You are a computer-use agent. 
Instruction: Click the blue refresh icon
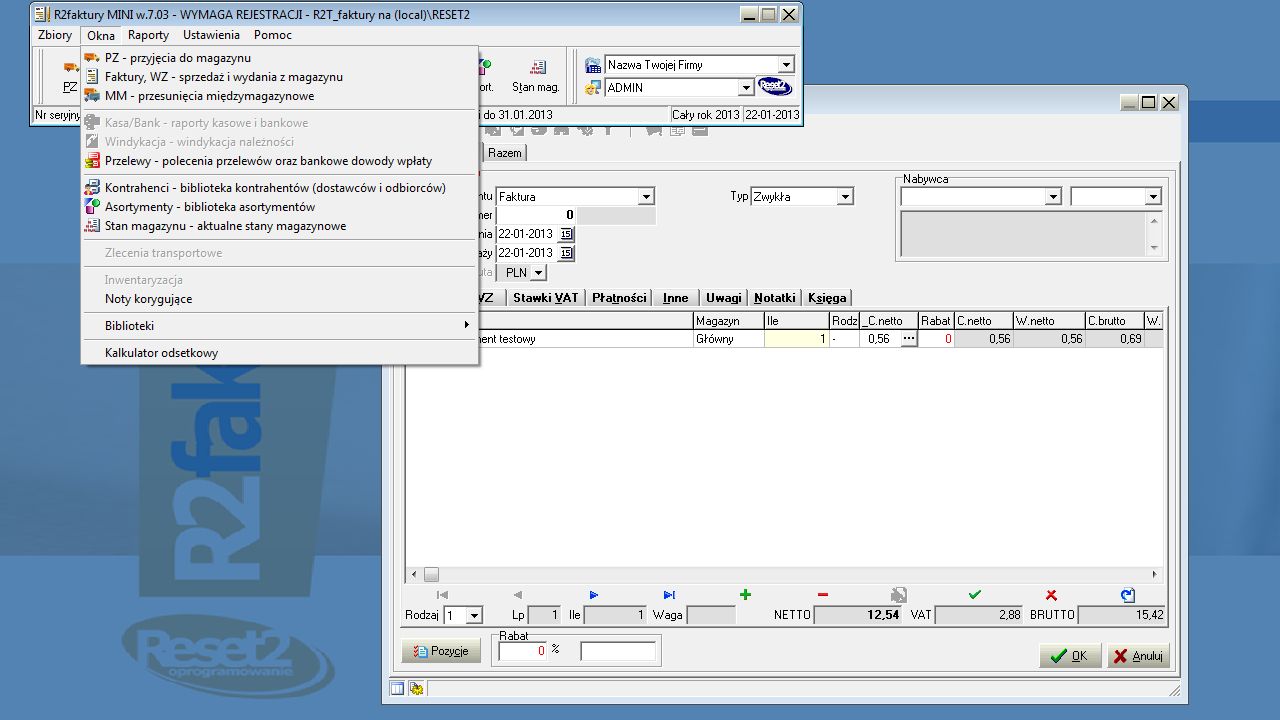pyautogui.click(x=1127, y=595)
